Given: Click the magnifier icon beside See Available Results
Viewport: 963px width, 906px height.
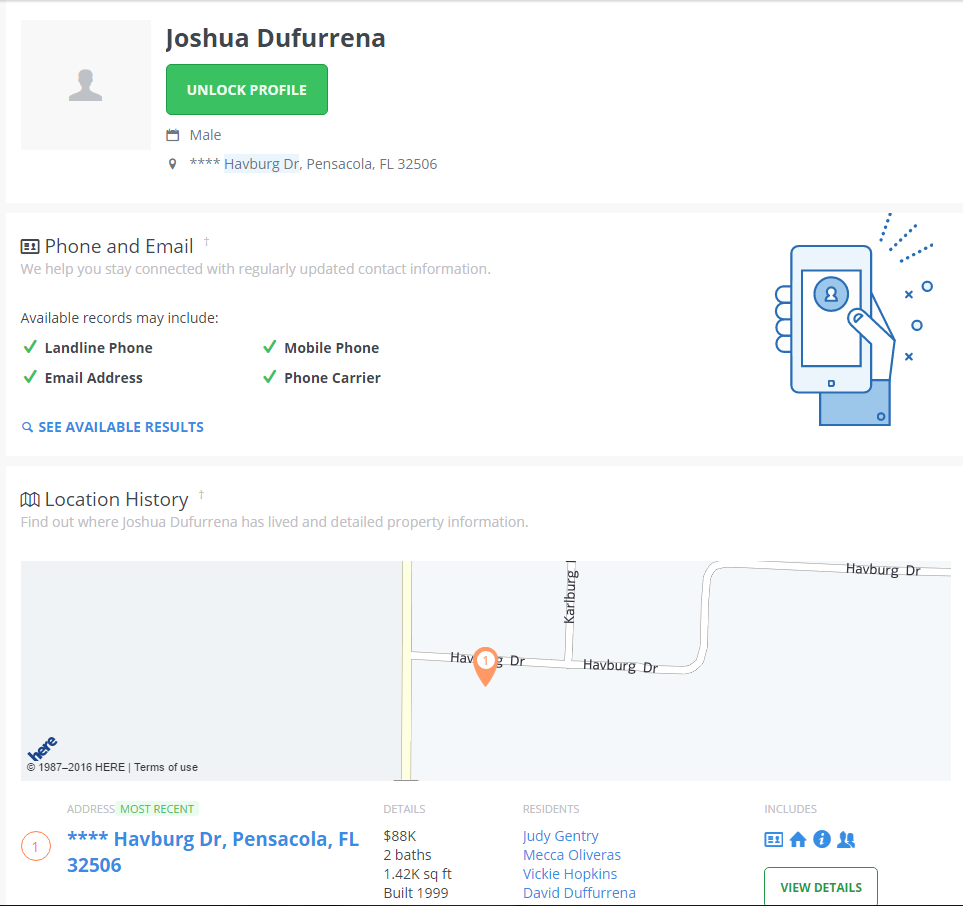Looking at the screenshot, I should (27, 427).
